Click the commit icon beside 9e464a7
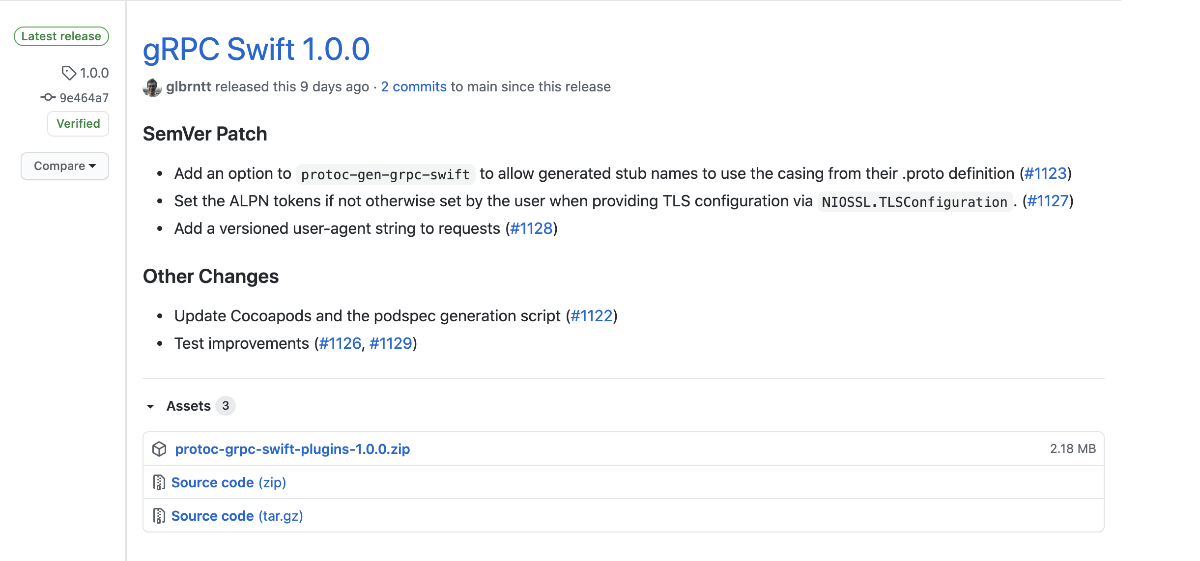 click(x=47, y=98)
